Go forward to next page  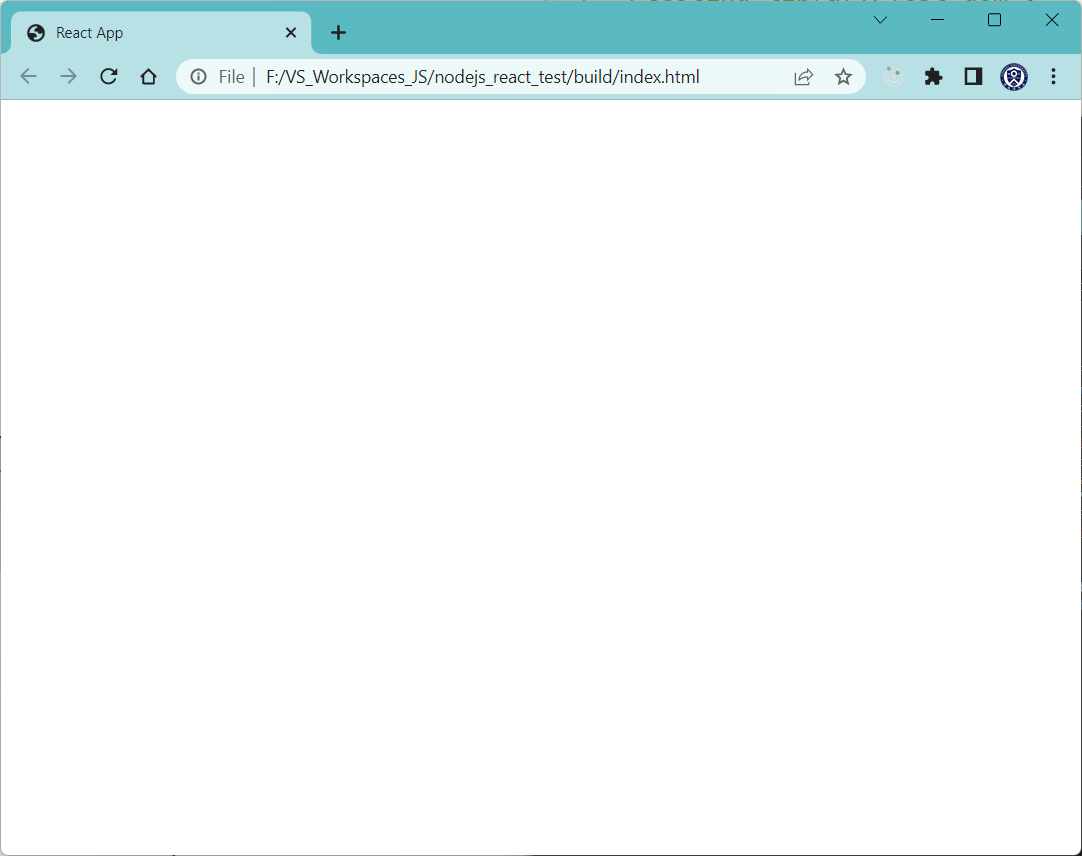(68, 77)
